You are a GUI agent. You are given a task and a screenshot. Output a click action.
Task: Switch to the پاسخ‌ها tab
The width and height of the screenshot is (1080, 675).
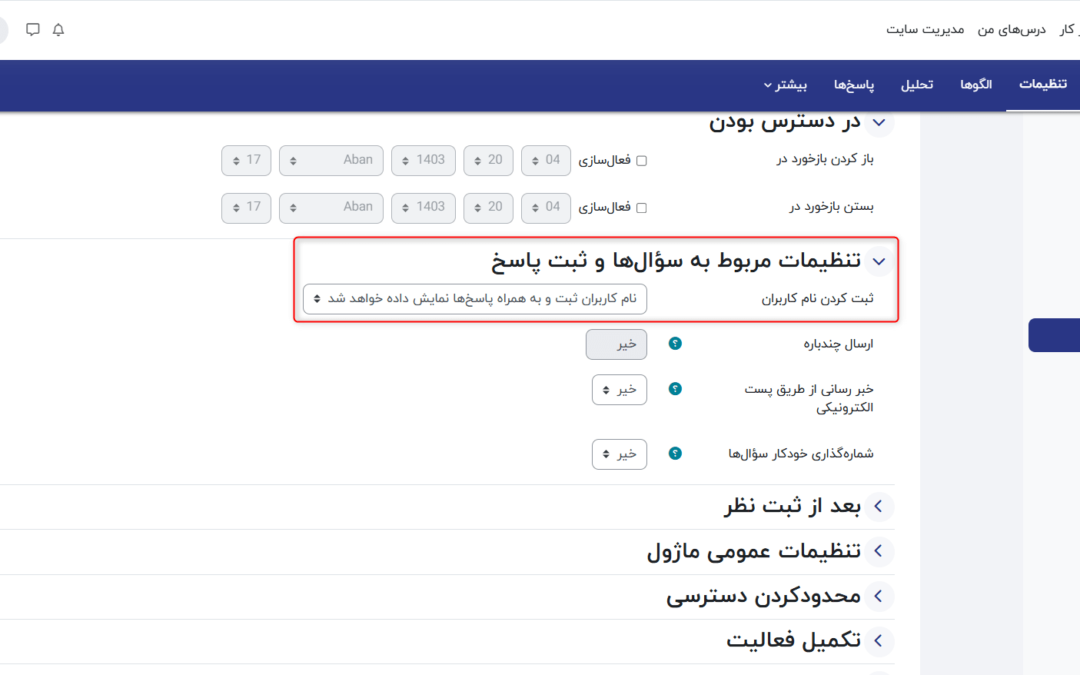click(855, 84)
